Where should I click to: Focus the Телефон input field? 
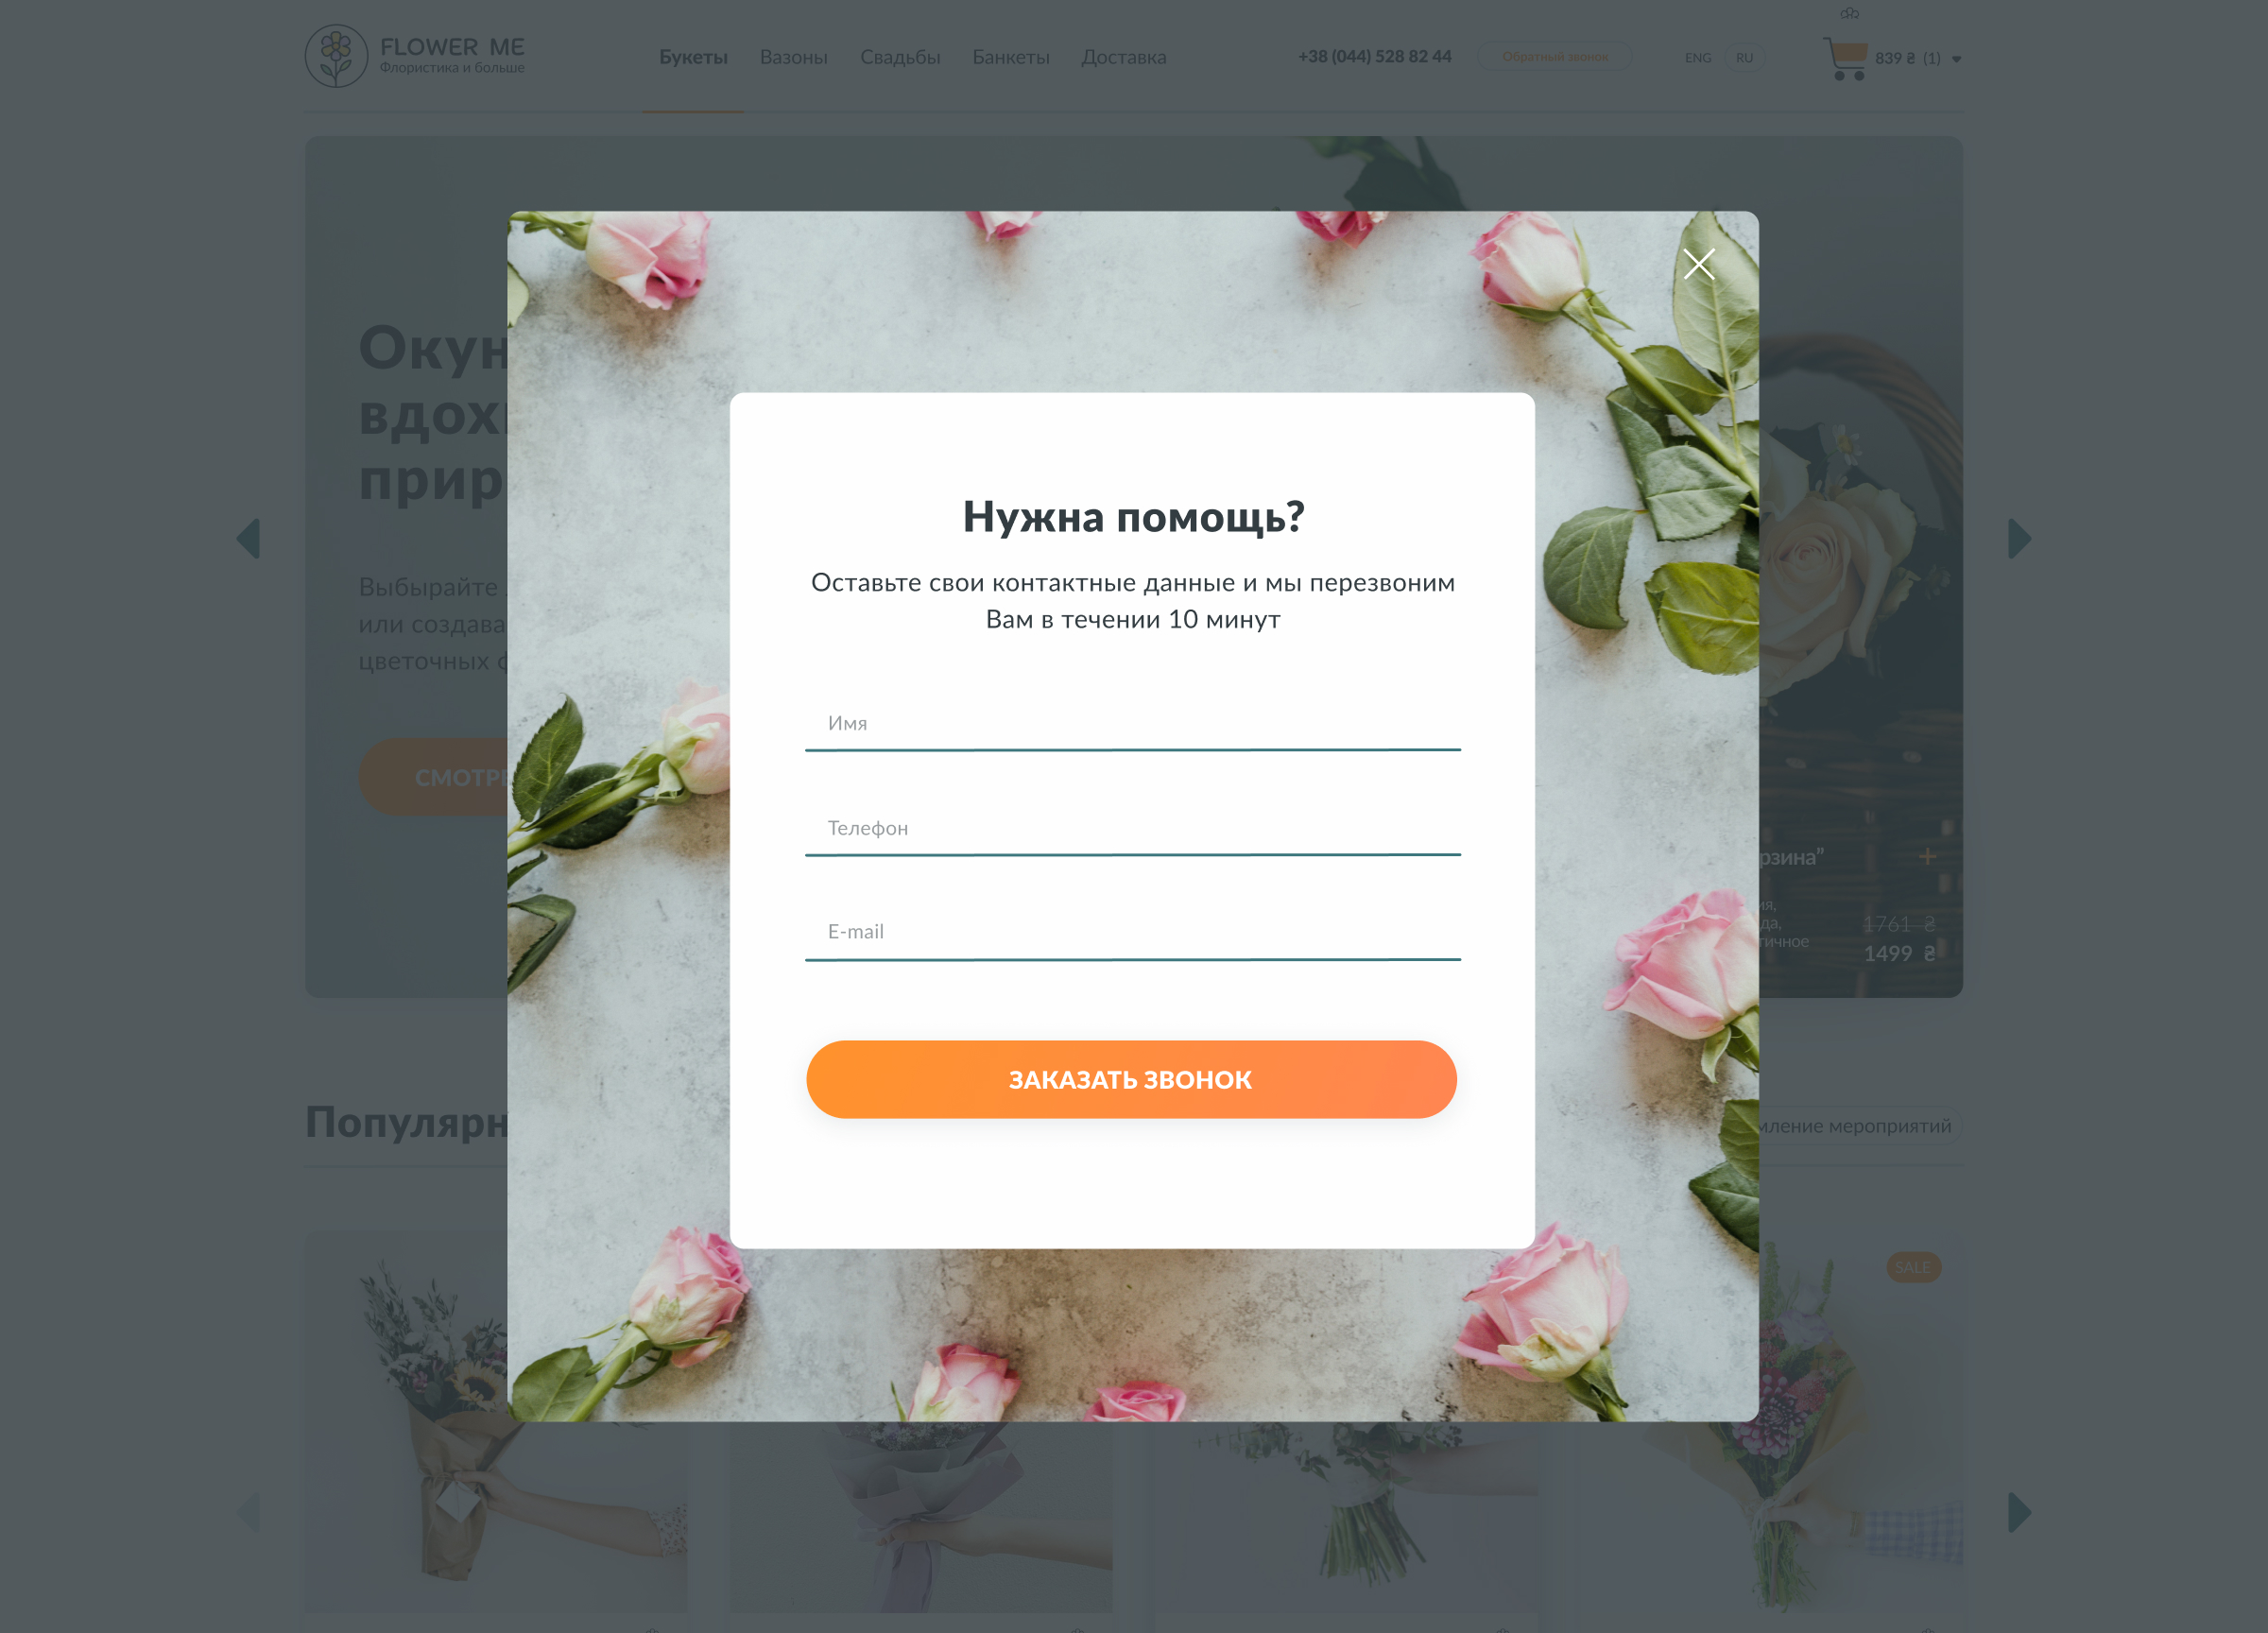(x=1133, y=829)
